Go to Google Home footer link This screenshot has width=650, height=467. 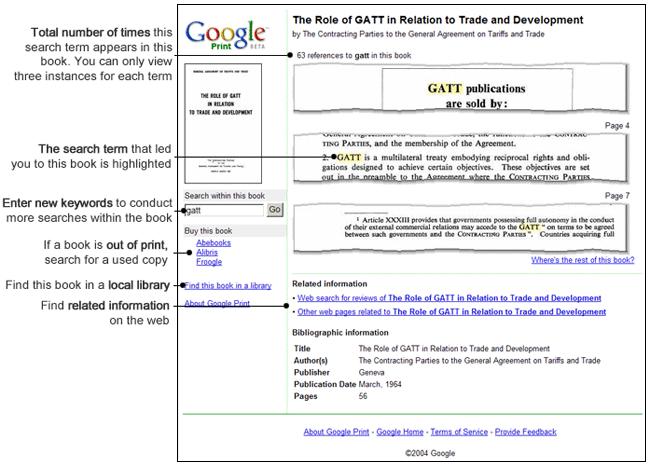click(401, 432)
